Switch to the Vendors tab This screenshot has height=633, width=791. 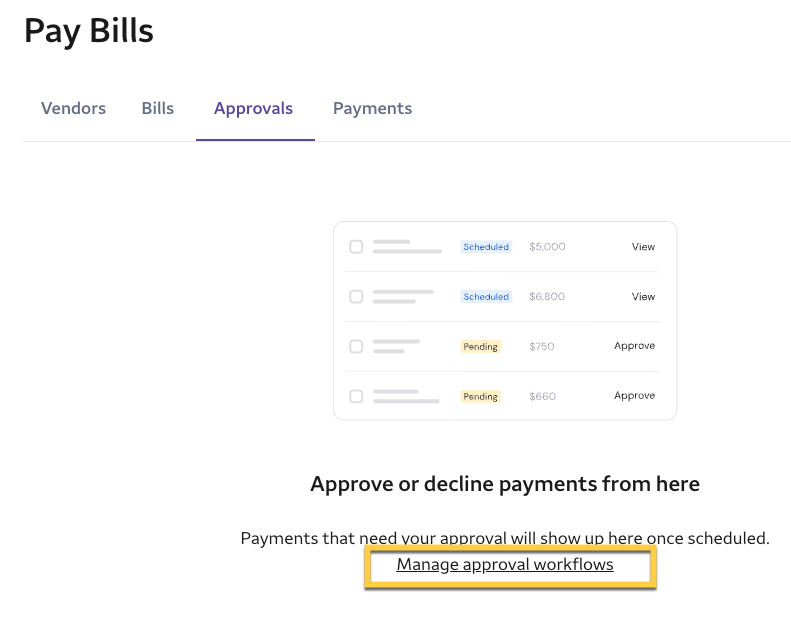coord(73,108)
